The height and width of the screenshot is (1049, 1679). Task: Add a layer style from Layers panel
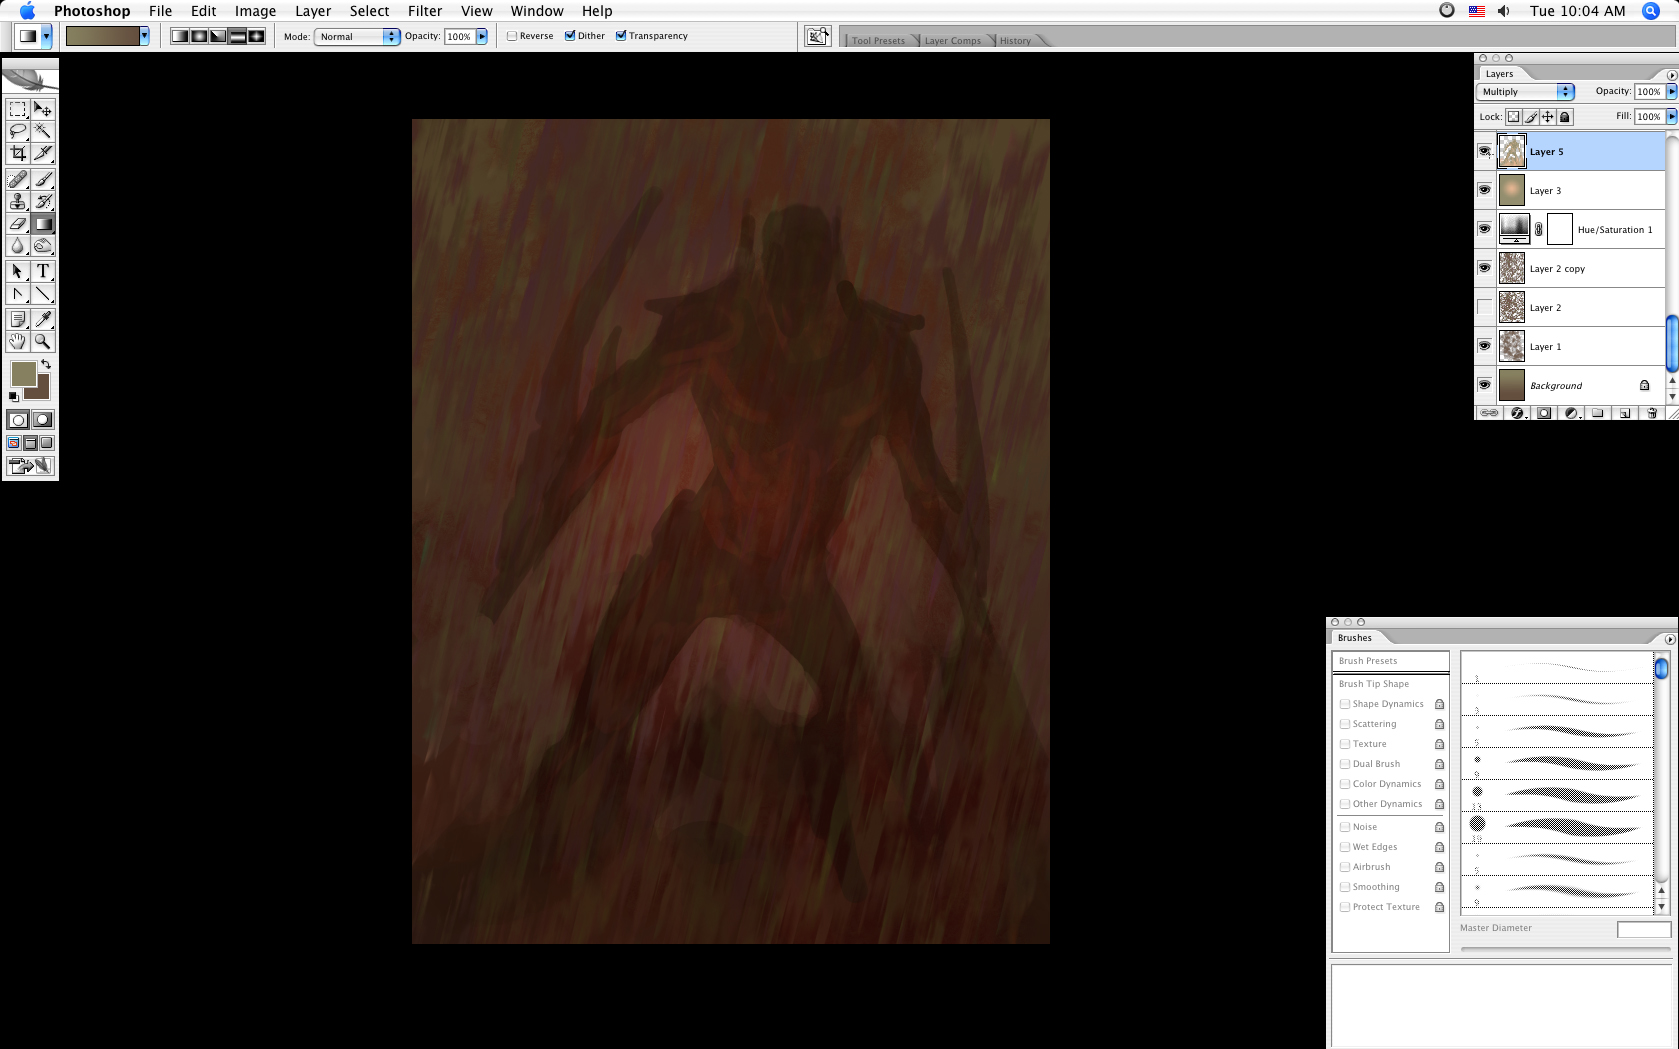[1517, 412]
